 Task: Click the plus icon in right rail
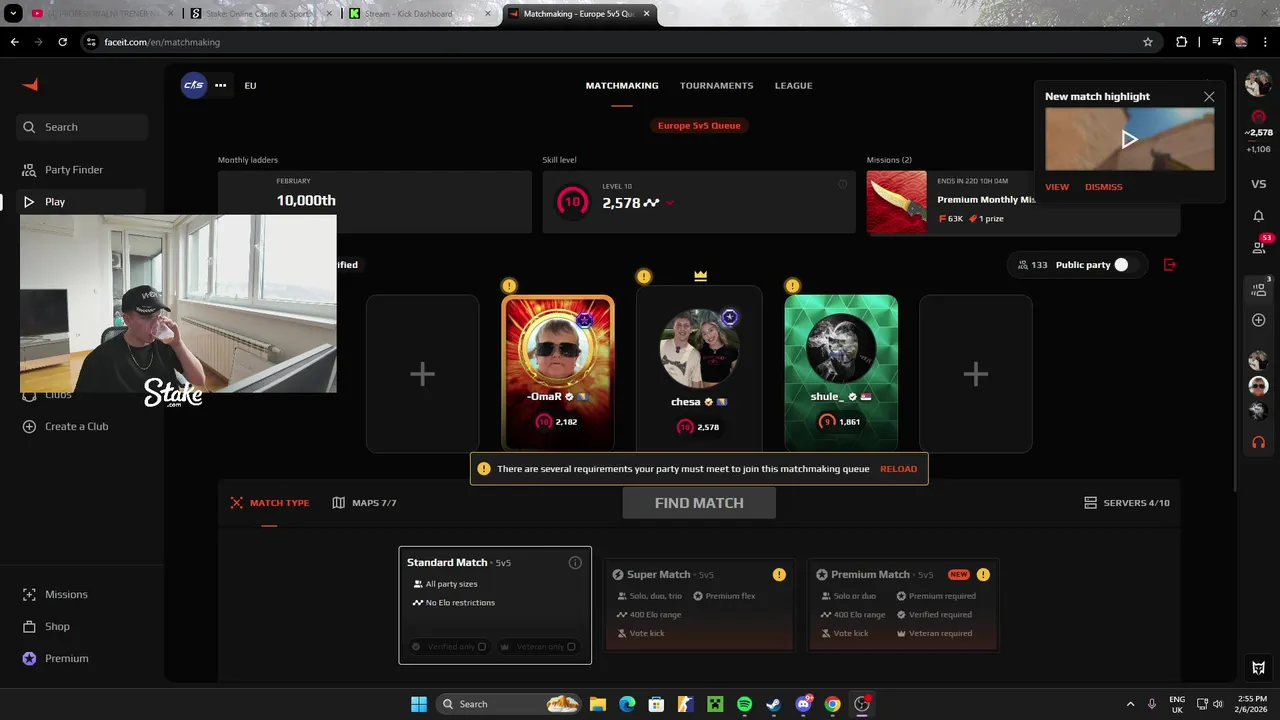pos(1259,320)
